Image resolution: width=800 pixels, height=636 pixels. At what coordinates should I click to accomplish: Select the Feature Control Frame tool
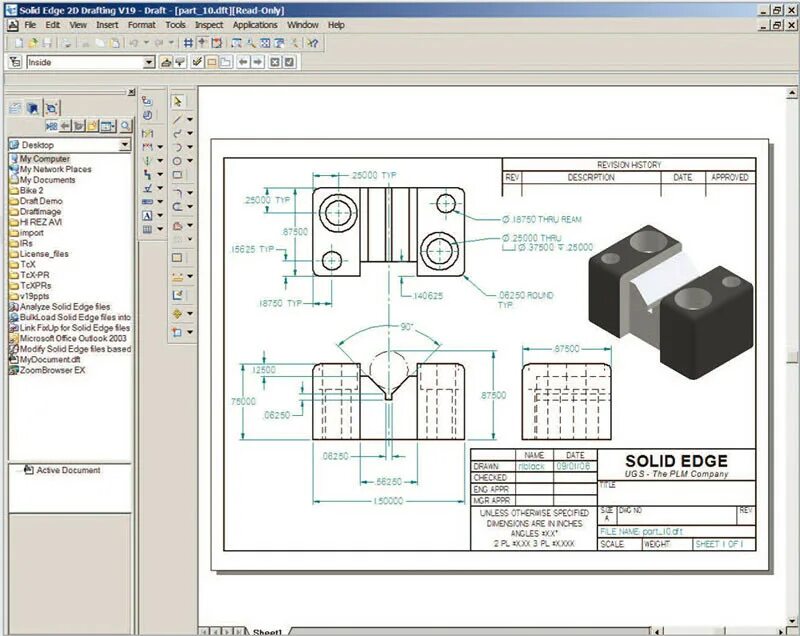pyautogui.click(x=147, y=202)
